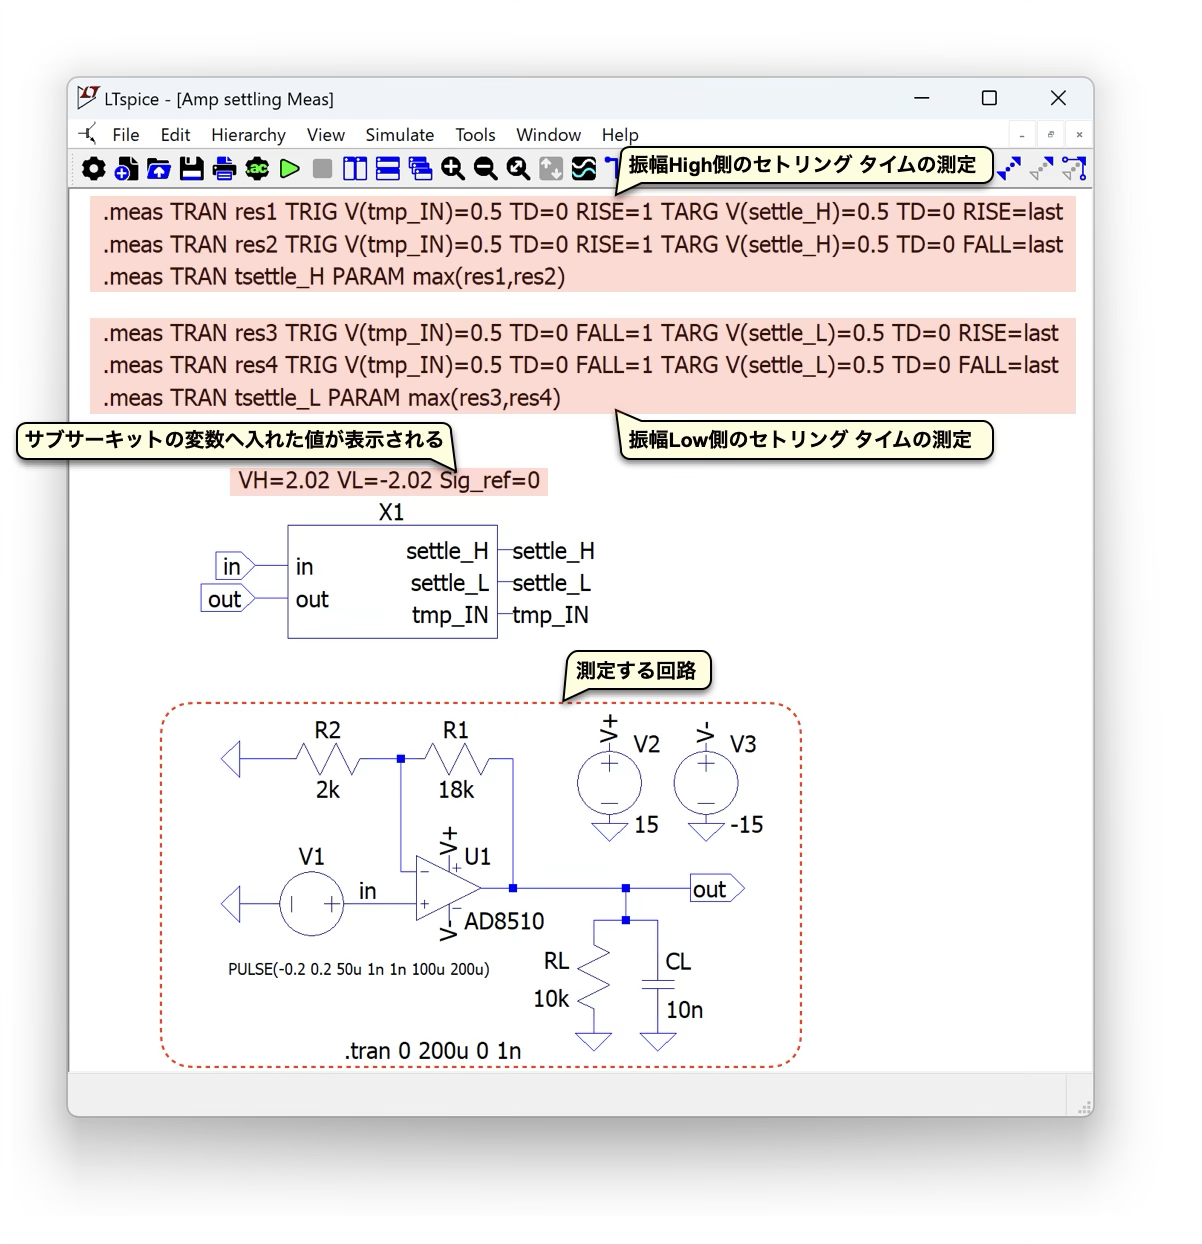Select the '.meas TRAN res3' directive line
Screen dimensions: 1202x1244
click(580, 333)
